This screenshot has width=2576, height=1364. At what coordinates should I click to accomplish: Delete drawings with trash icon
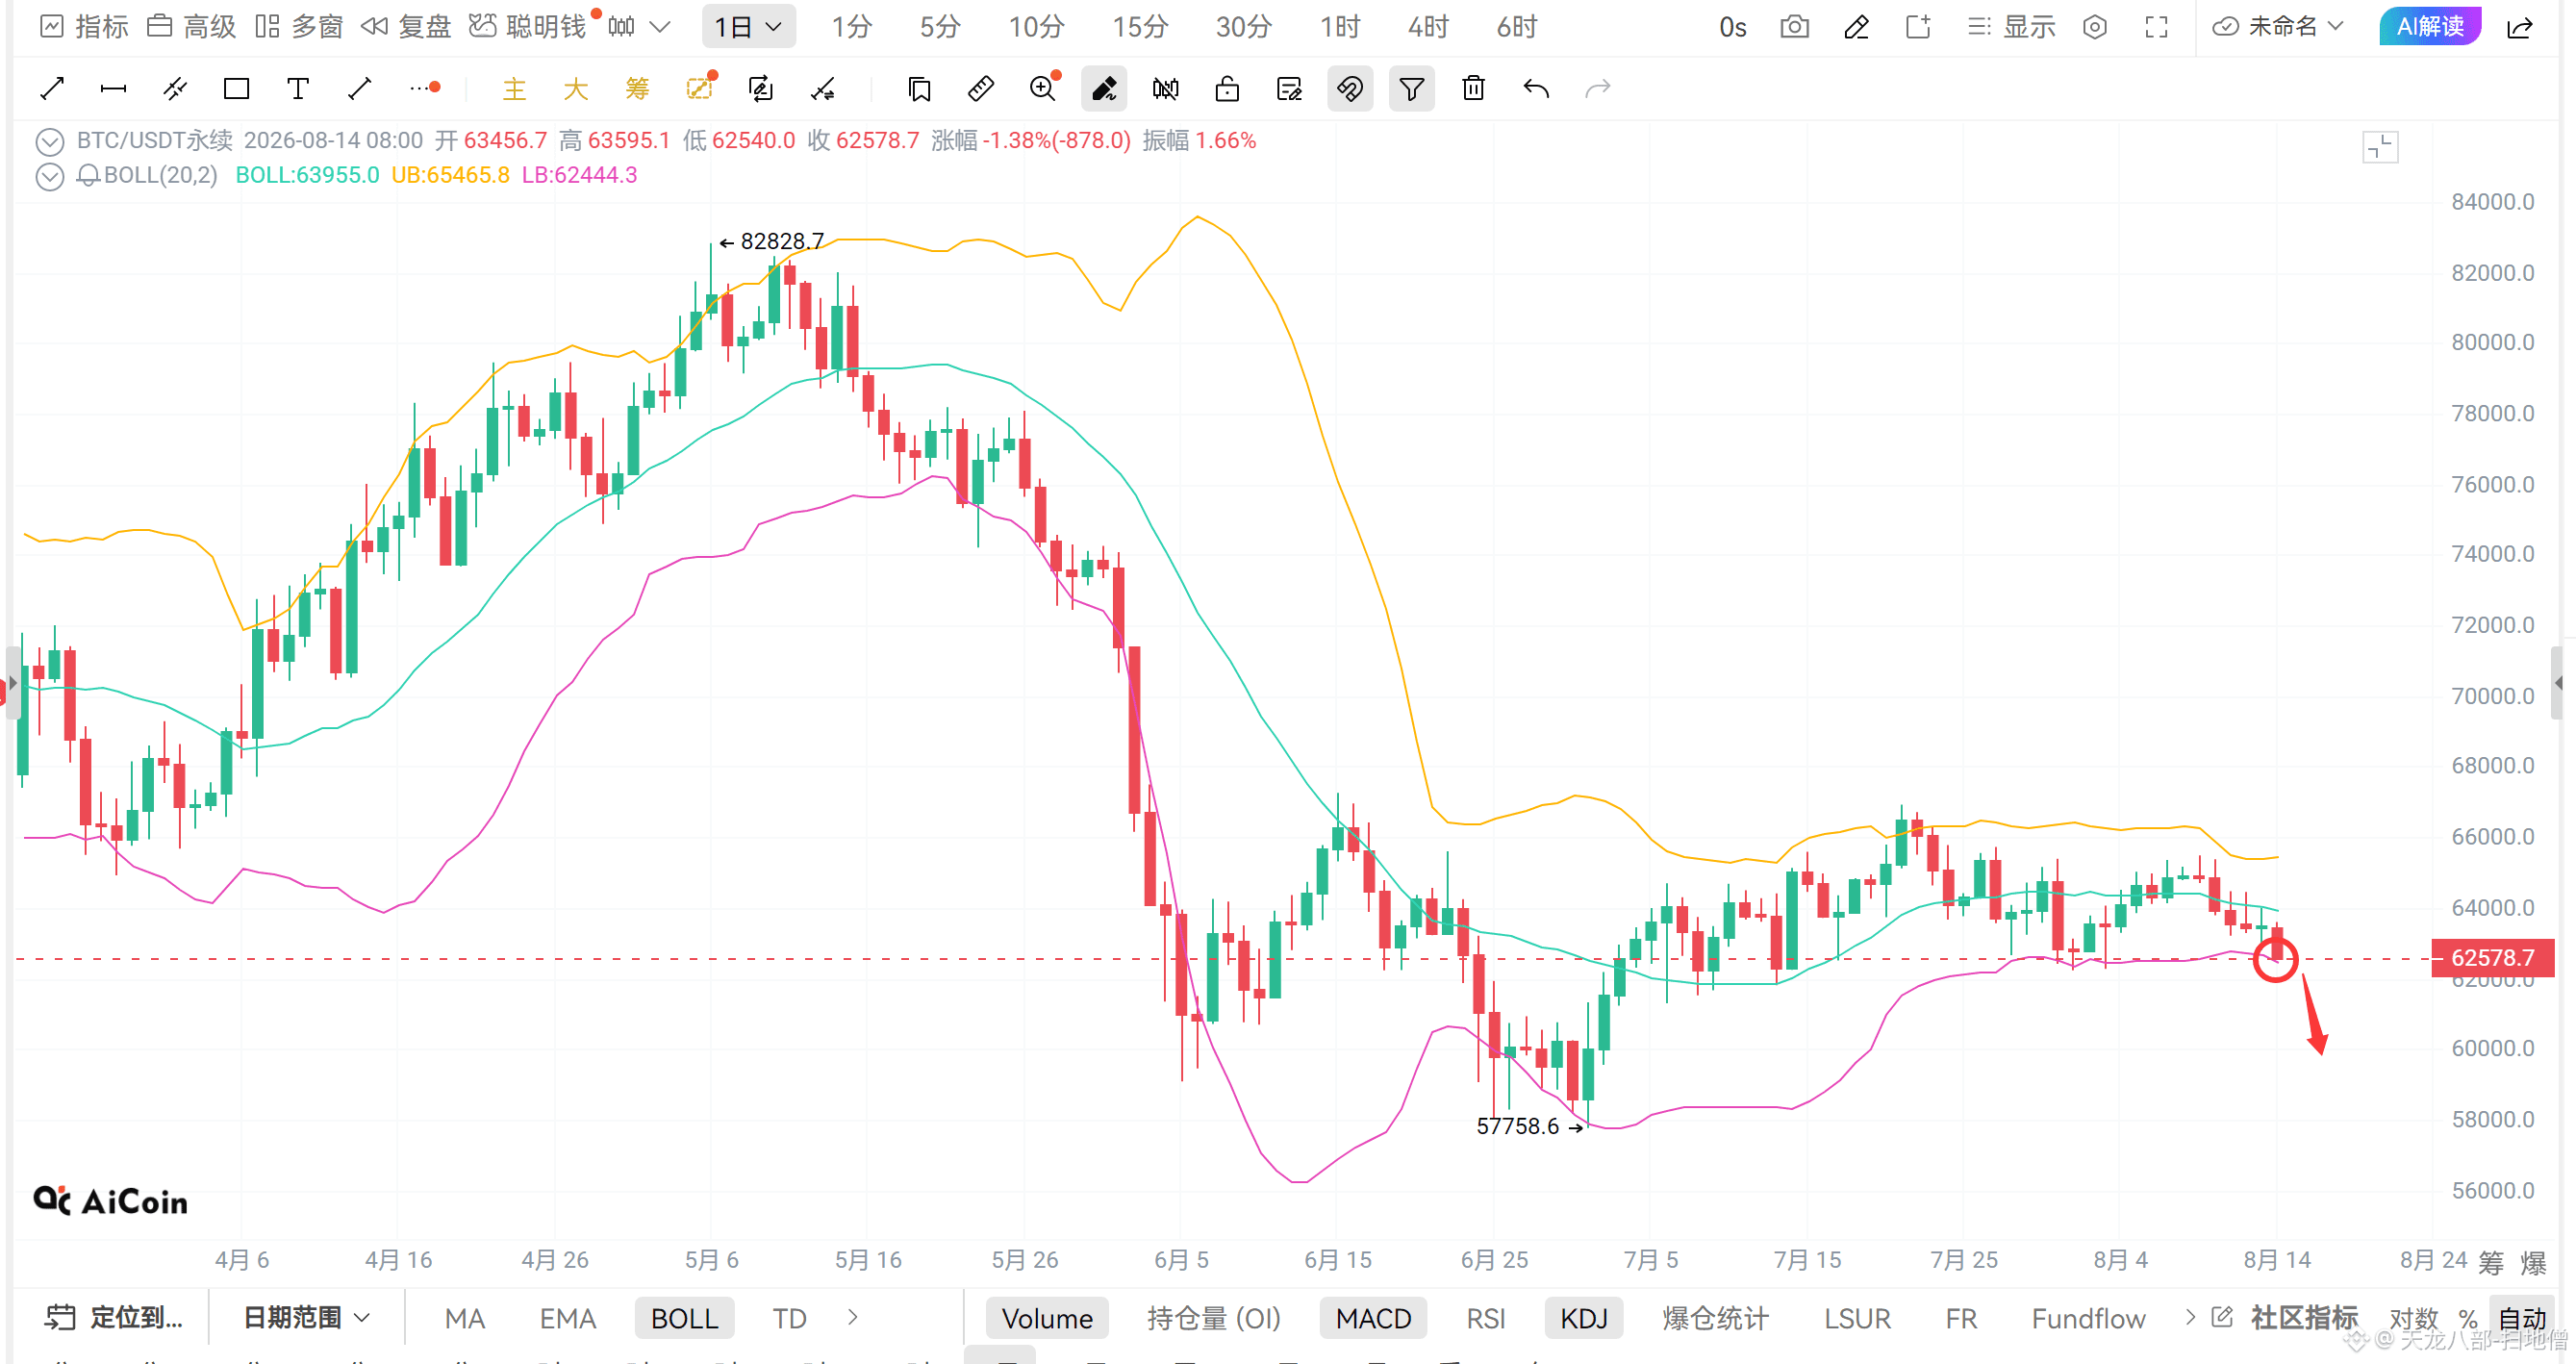coord(1473,89)
